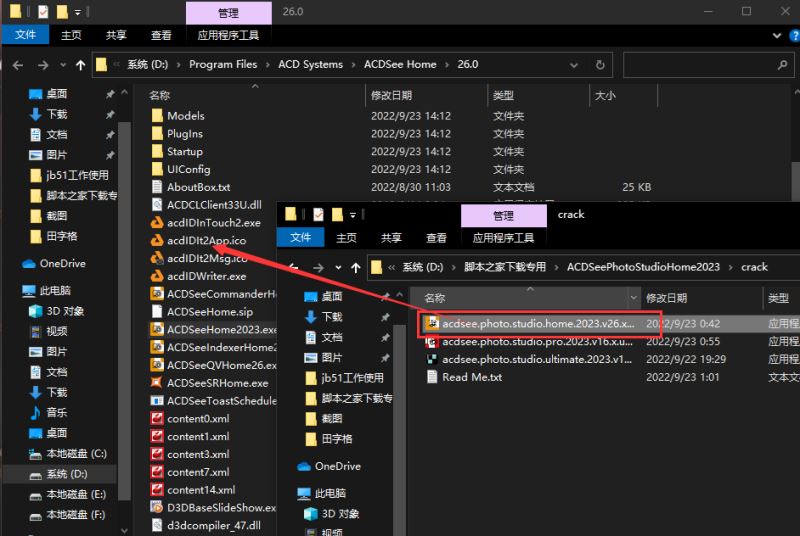
Task: Click ACDSeePhotoStudioHome2023 in crack breadcrumb
Action: (x=643, y=267)
